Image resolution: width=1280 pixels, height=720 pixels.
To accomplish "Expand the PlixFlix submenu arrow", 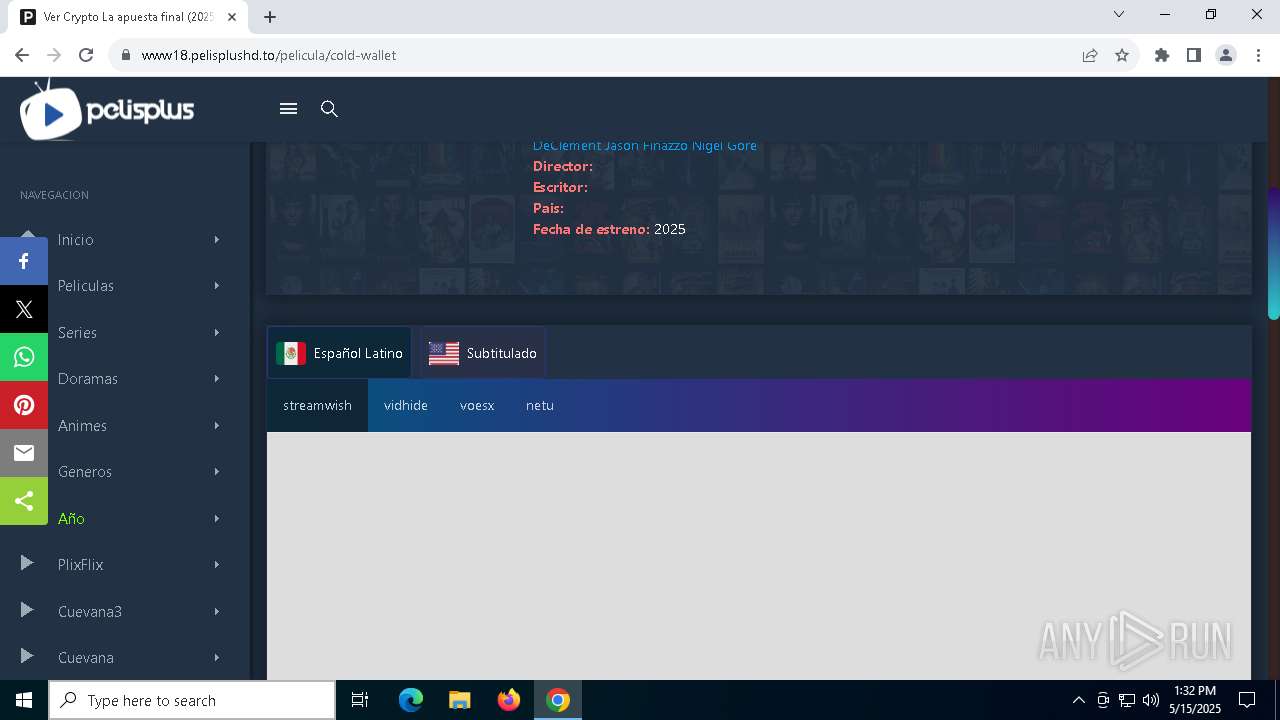I will (x=216, y=565).
